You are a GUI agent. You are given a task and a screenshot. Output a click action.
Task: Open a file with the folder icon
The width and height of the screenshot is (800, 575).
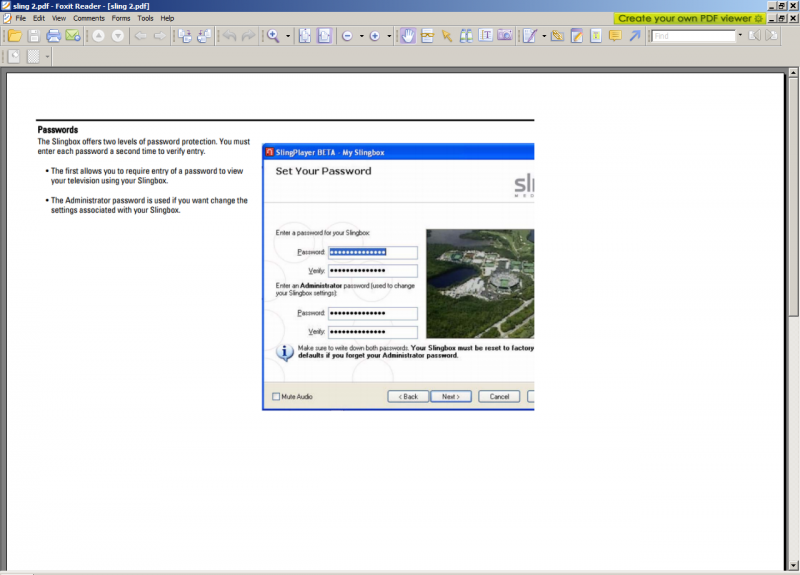point(15,36)
